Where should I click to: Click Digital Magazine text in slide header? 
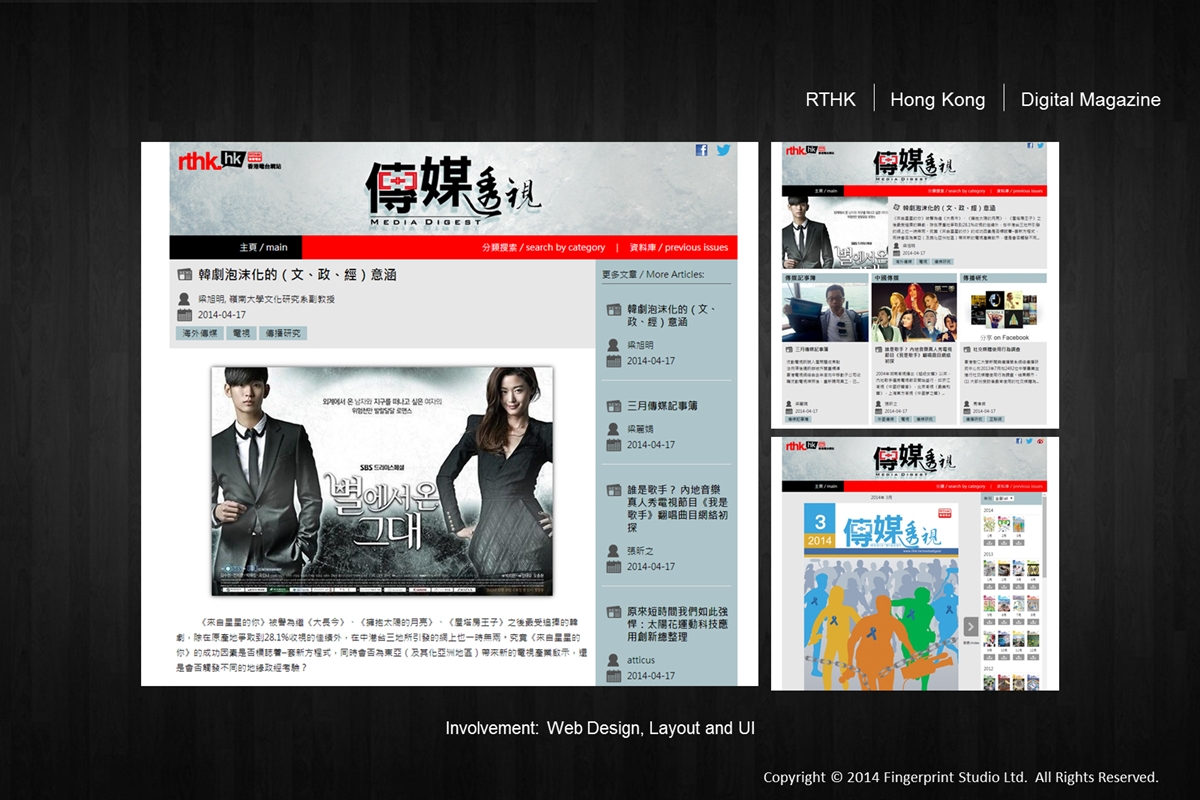tap(1091, 100)
